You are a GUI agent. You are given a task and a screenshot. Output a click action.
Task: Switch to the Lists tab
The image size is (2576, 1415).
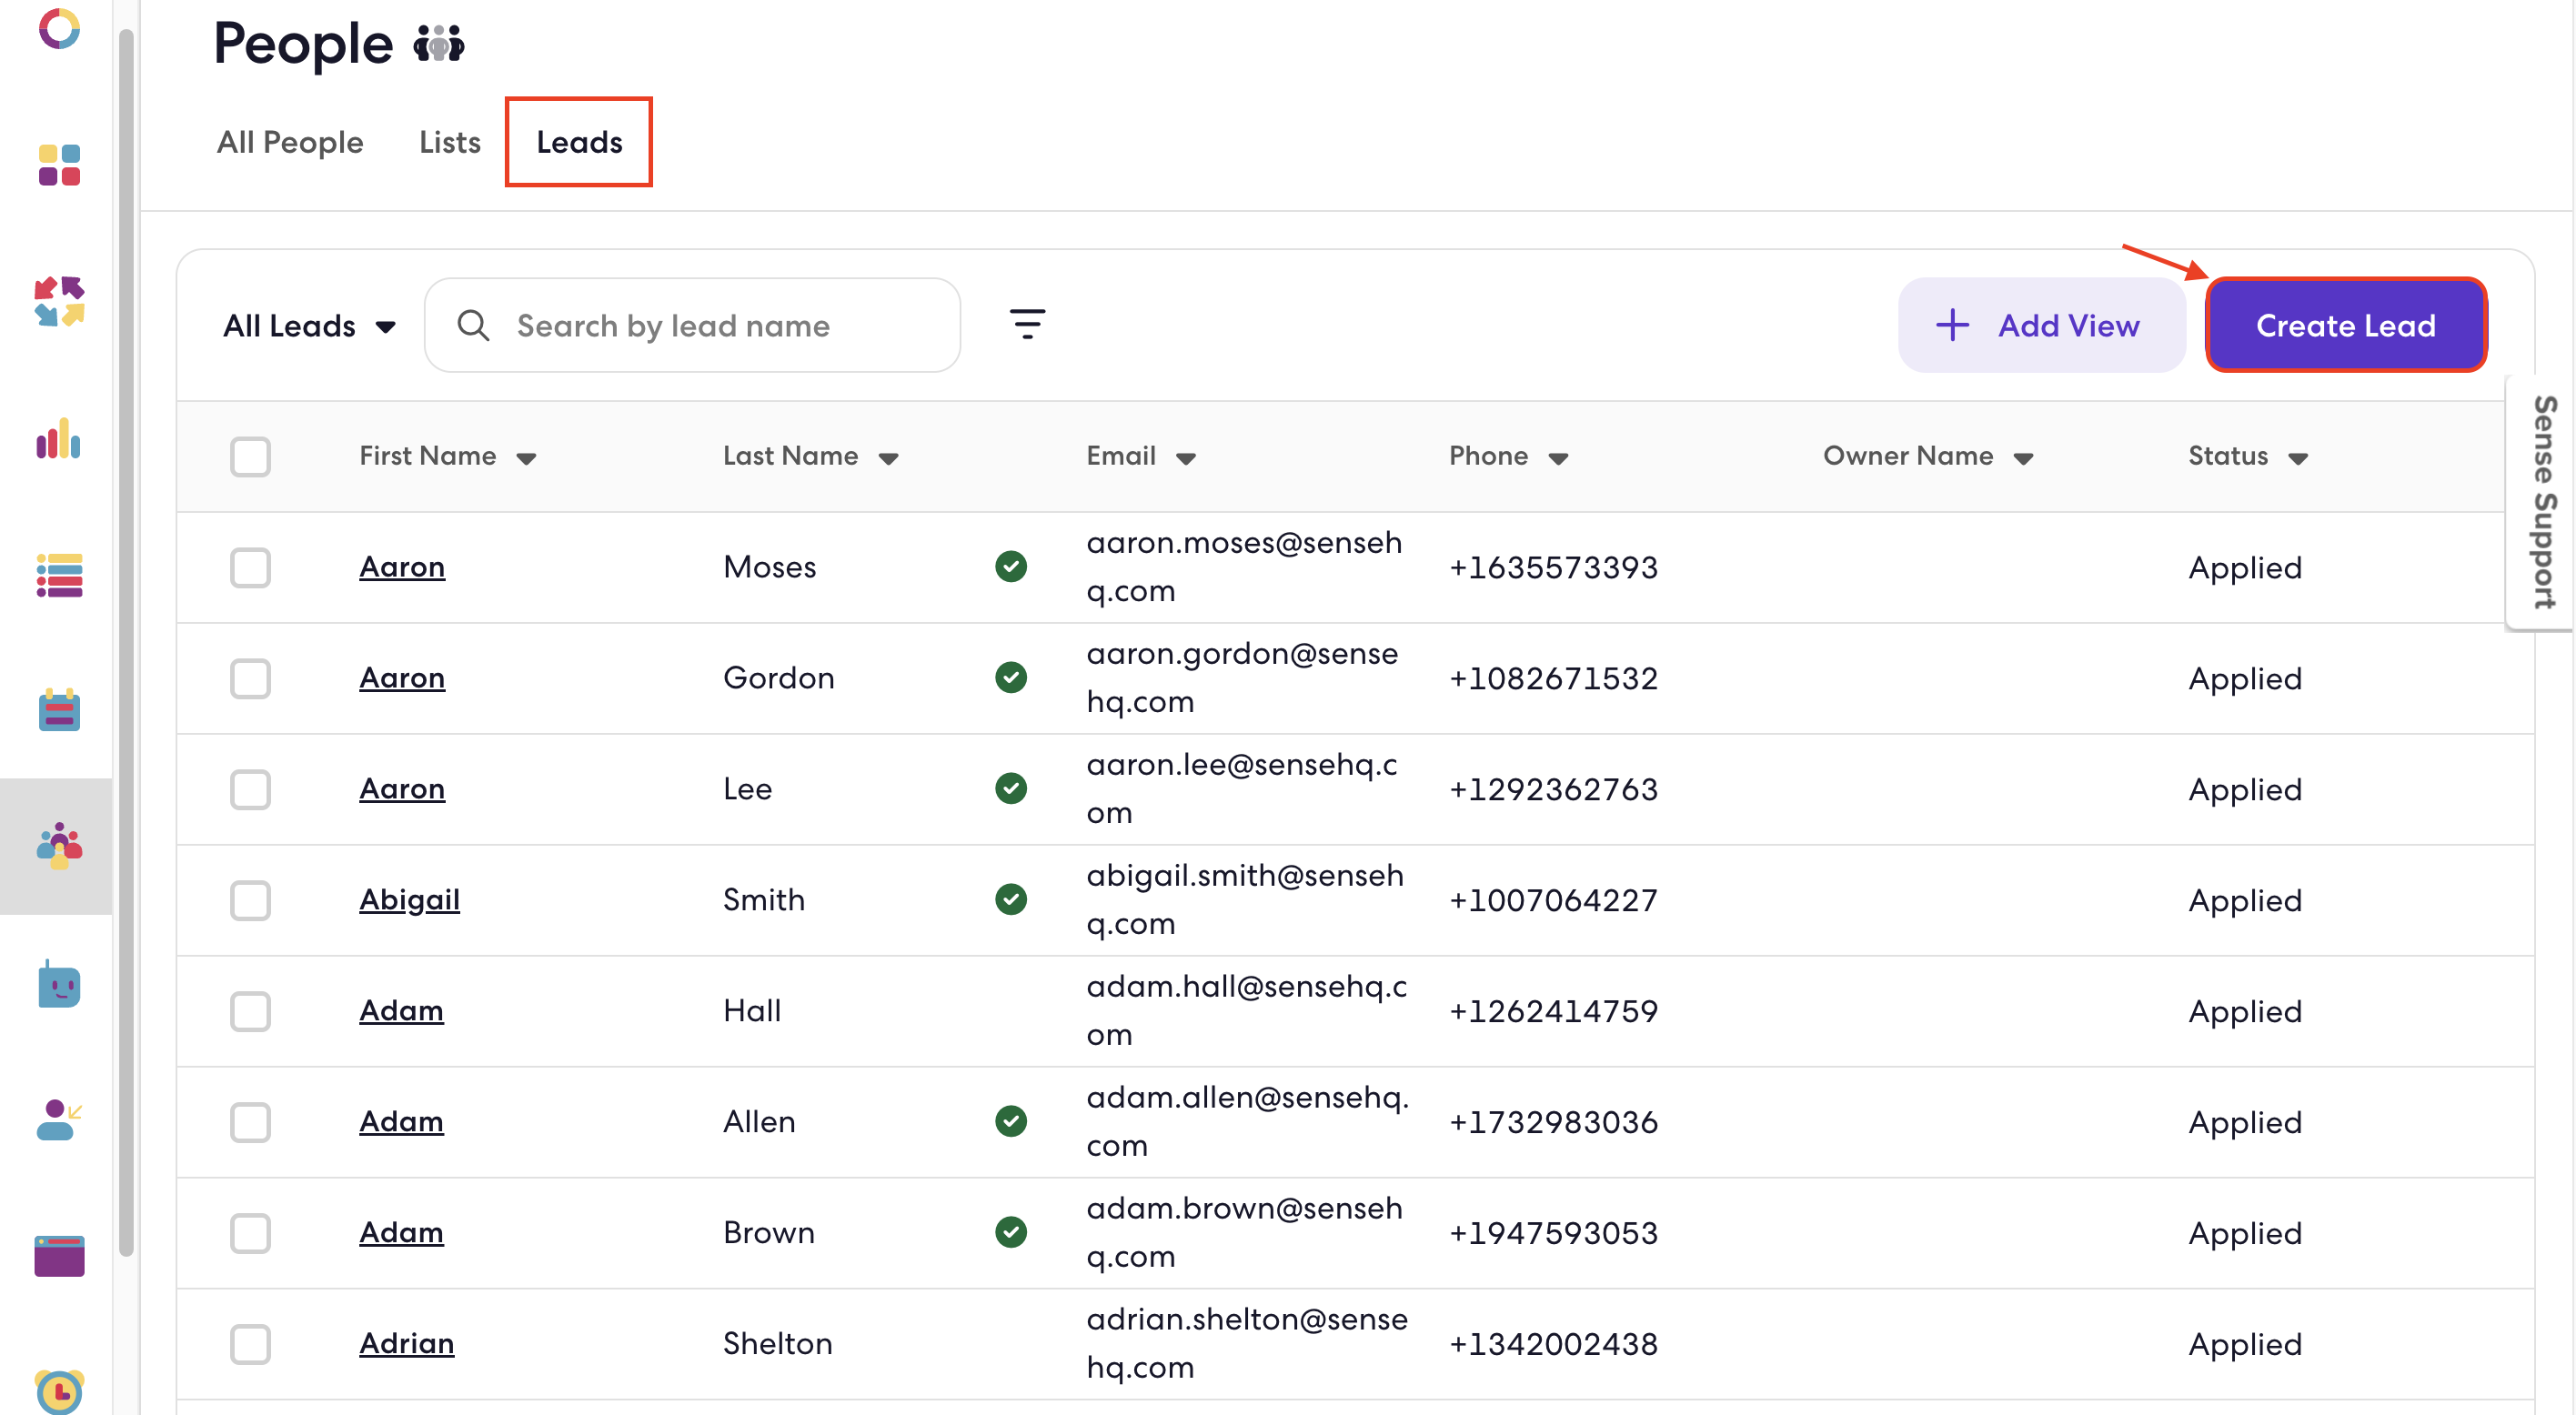click(x=450, y=142)
